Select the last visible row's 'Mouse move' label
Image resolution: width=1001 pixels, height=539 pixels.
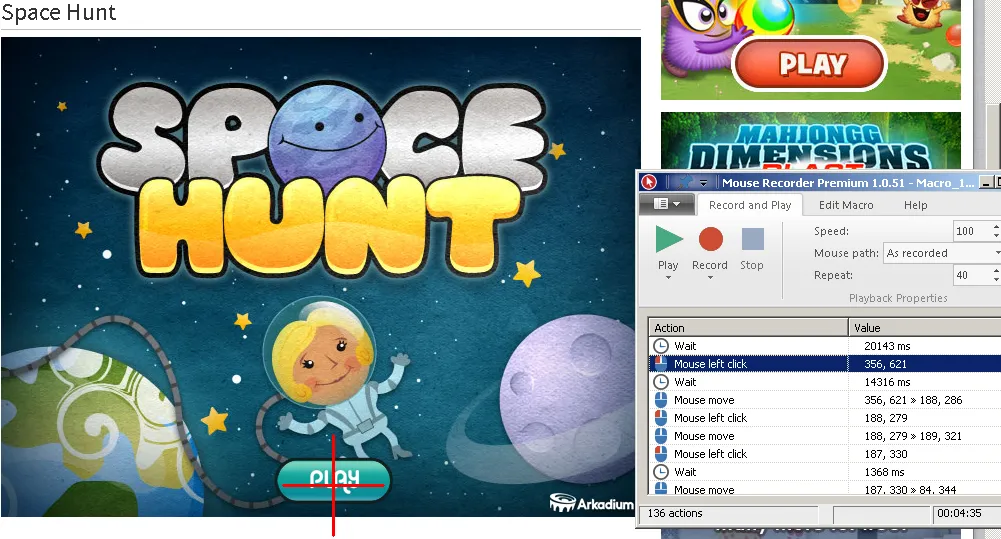pos(704,490)
